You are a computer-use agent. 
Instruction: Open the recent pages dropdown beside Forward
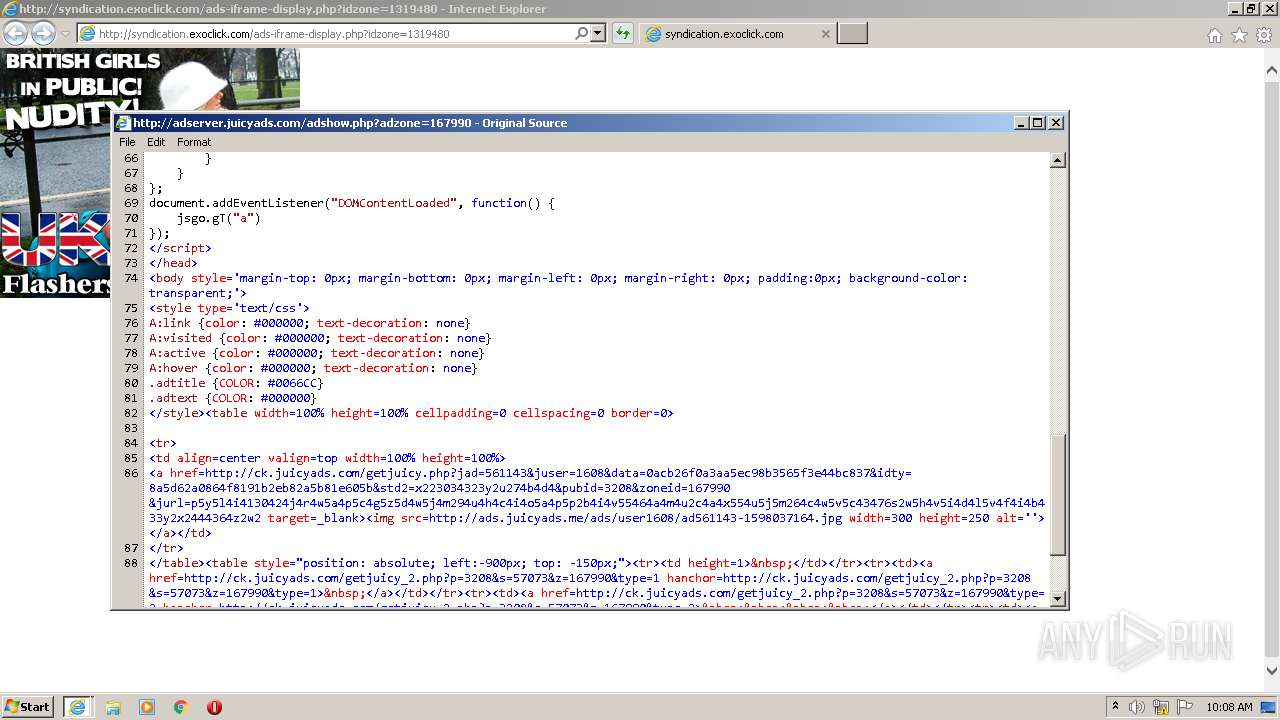(65, 34)
